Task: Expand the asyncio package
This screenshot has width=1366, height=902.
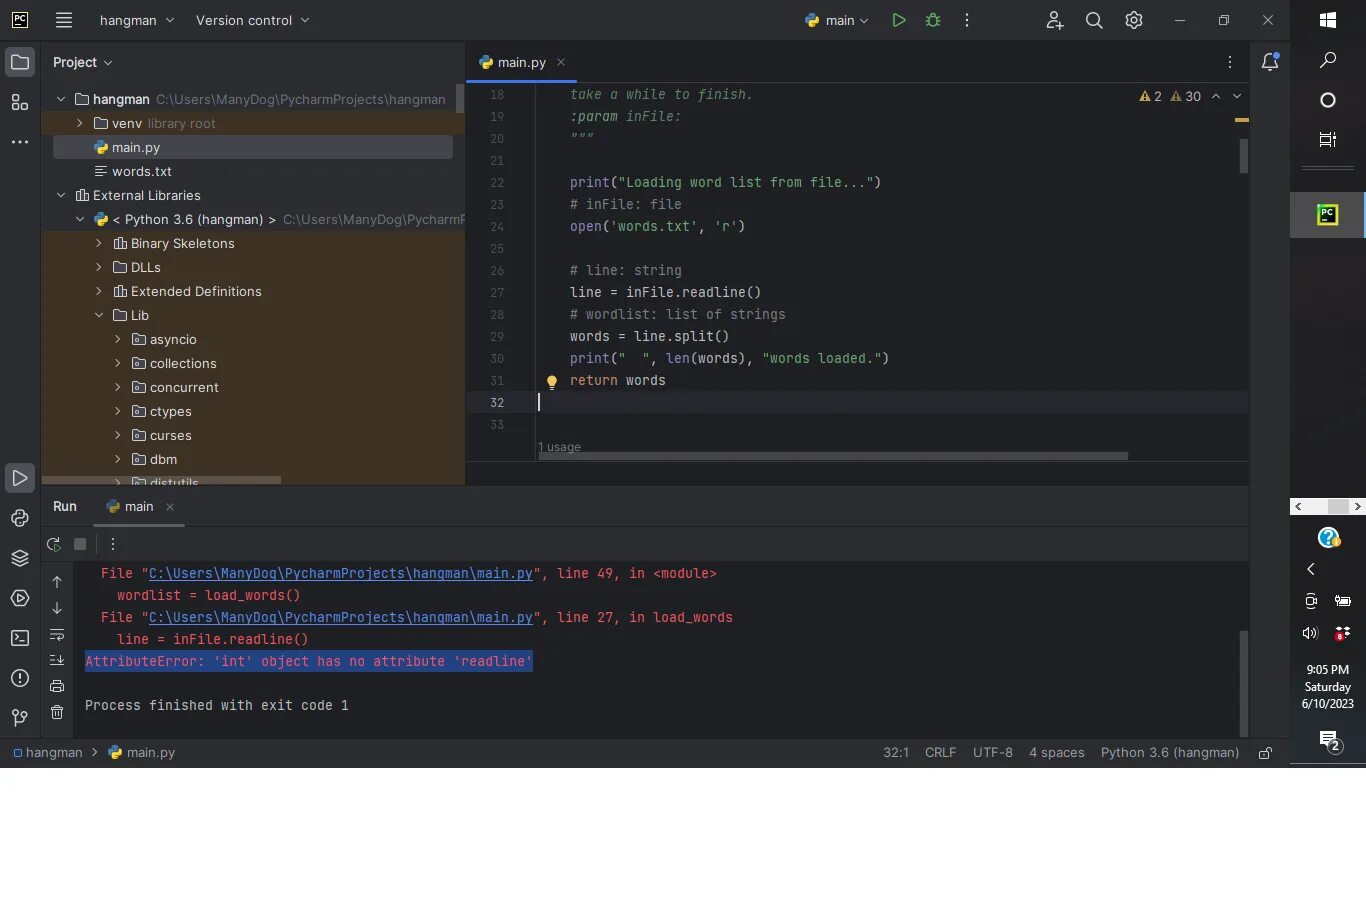Action: pos(117,339)
